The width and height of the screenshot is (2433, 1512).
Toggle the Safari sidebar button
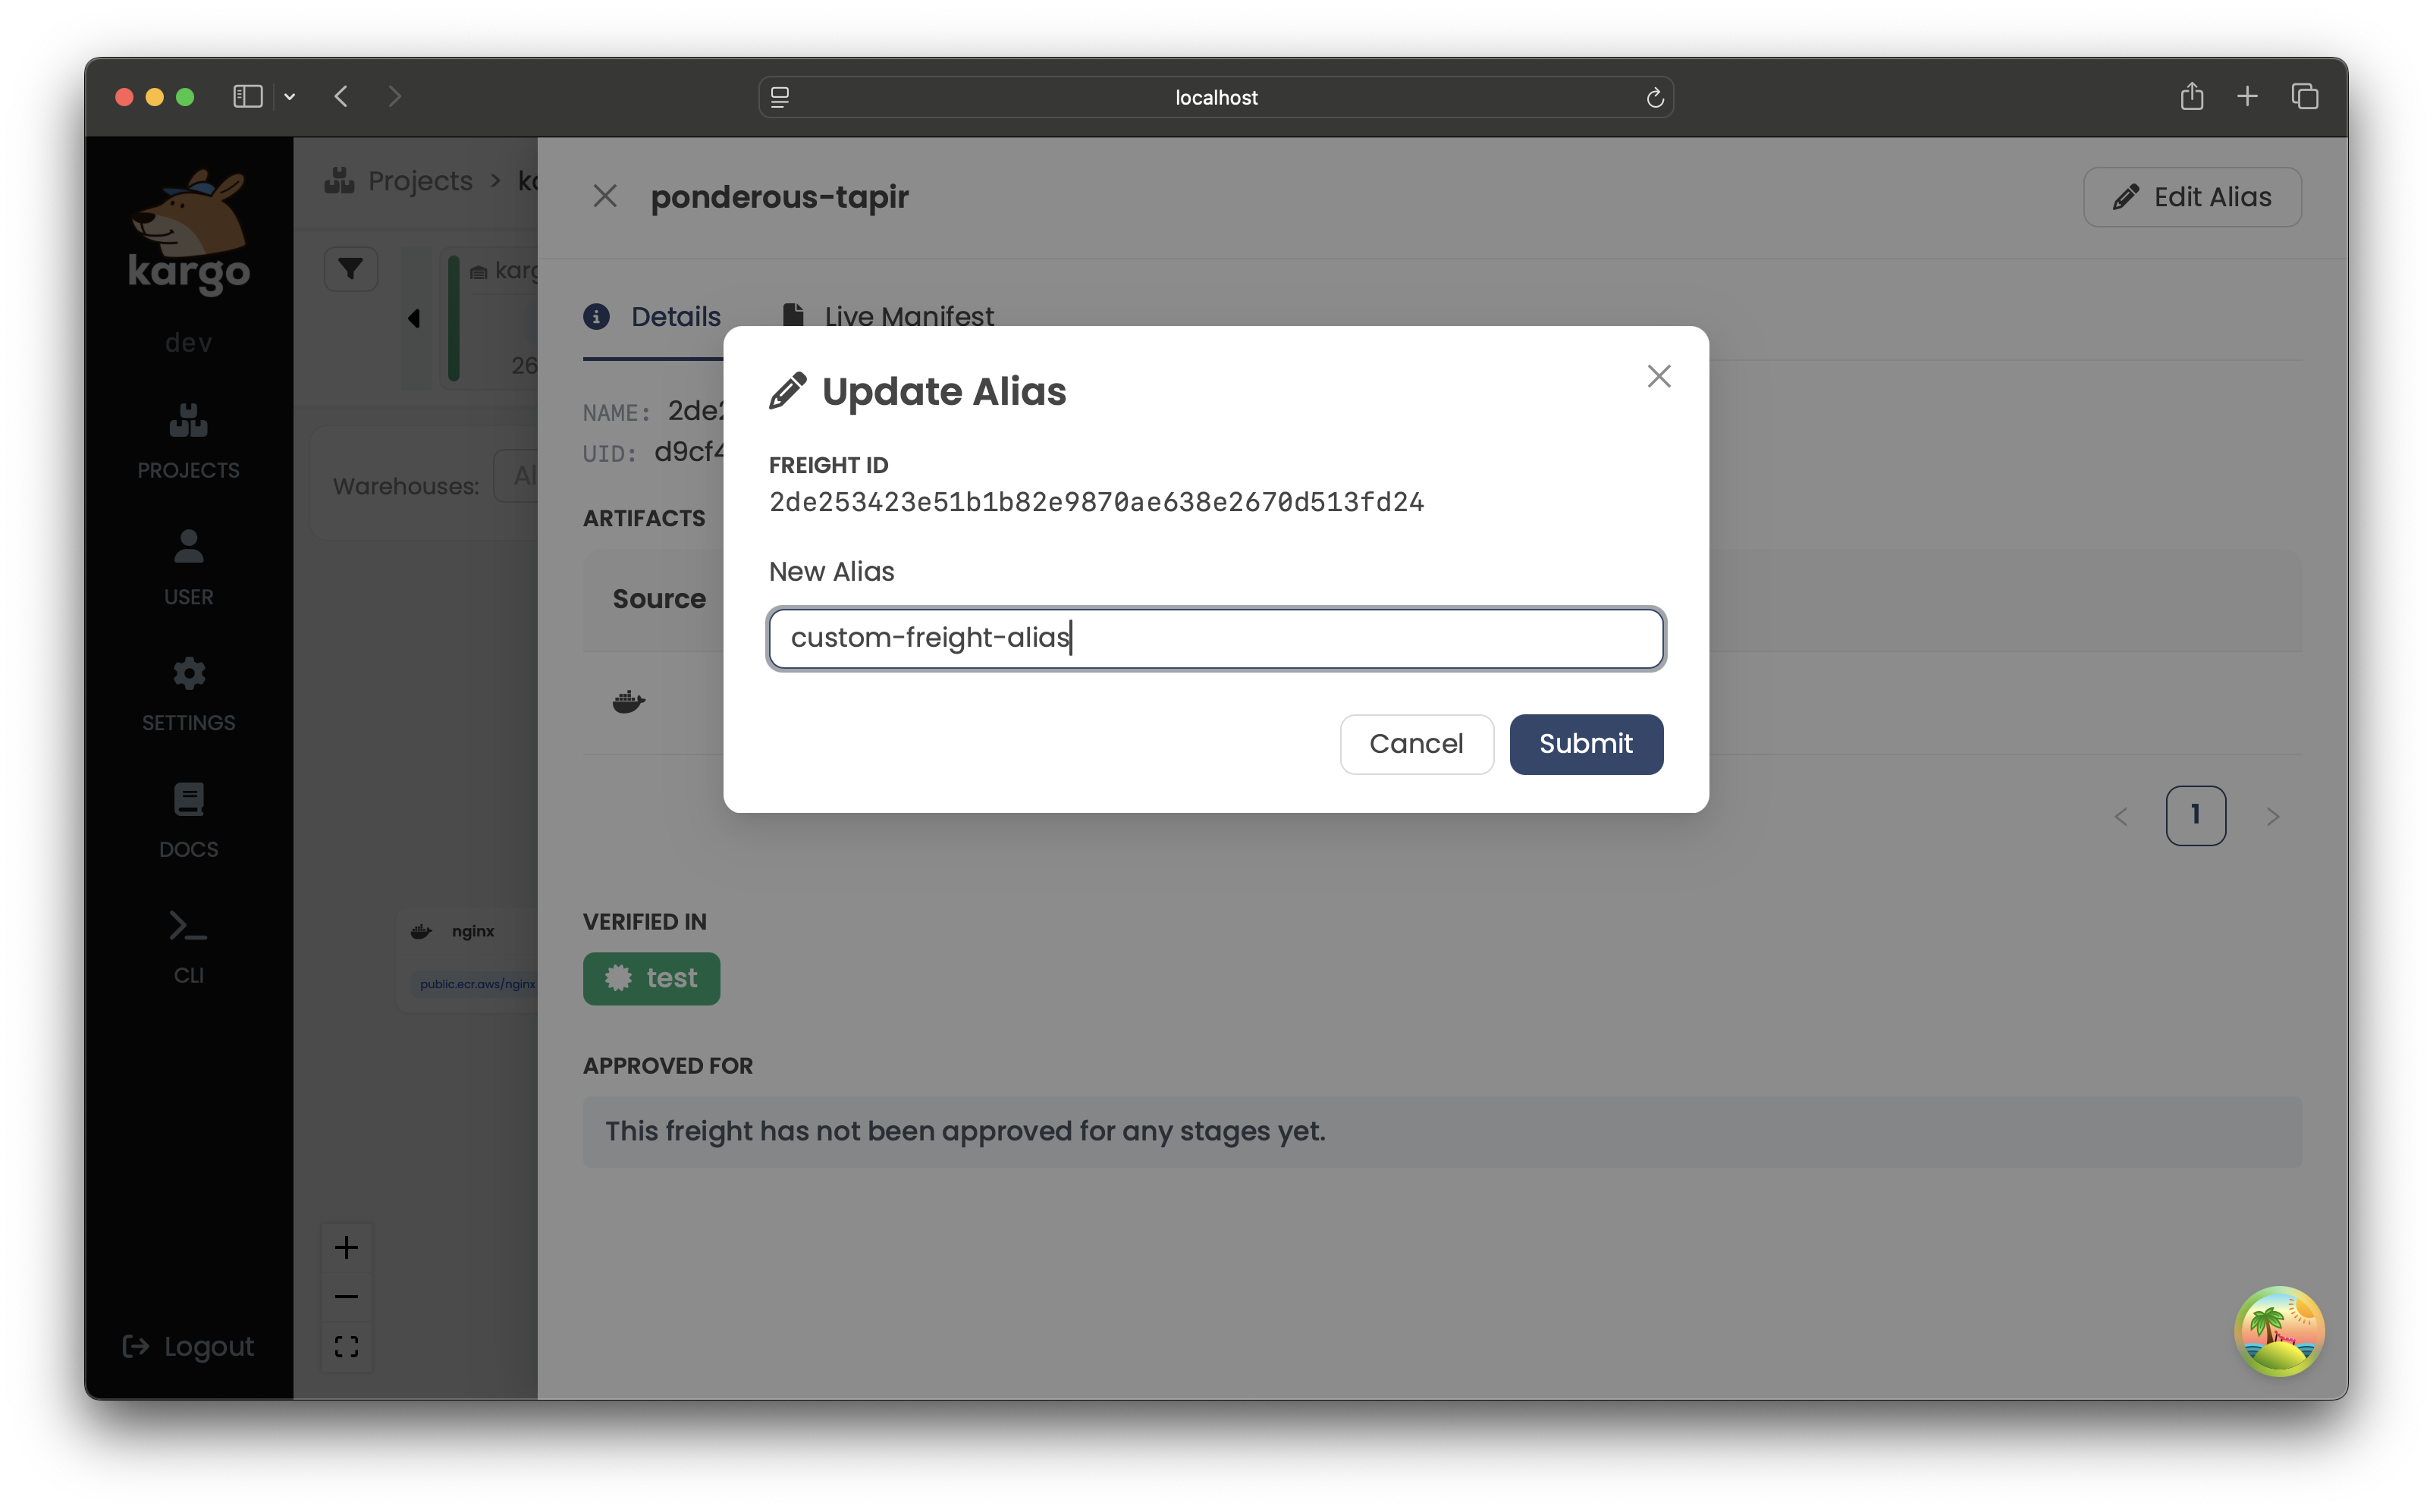coord(247,97)
